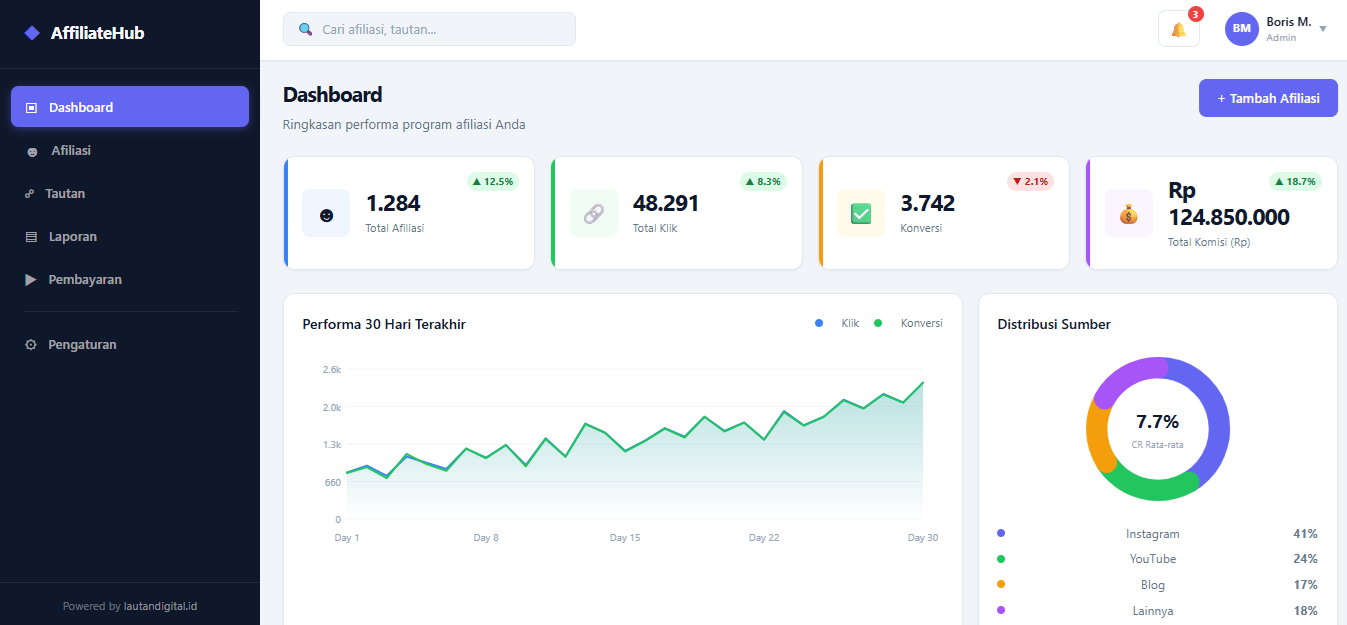Click the Total Komisi money bag icon
The height and width of the screenshot is (625, 1347).
coord(1129,213)
